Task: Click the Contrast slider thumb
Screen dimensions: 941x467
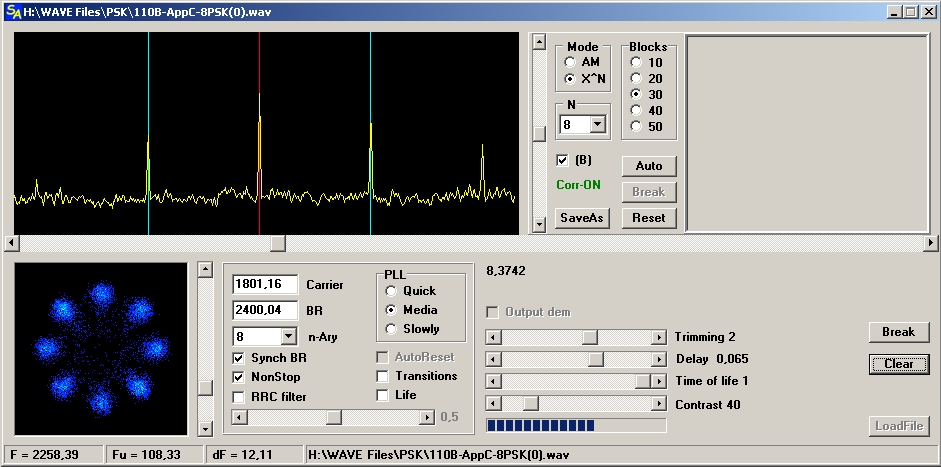Action: [x=531, y=404]
